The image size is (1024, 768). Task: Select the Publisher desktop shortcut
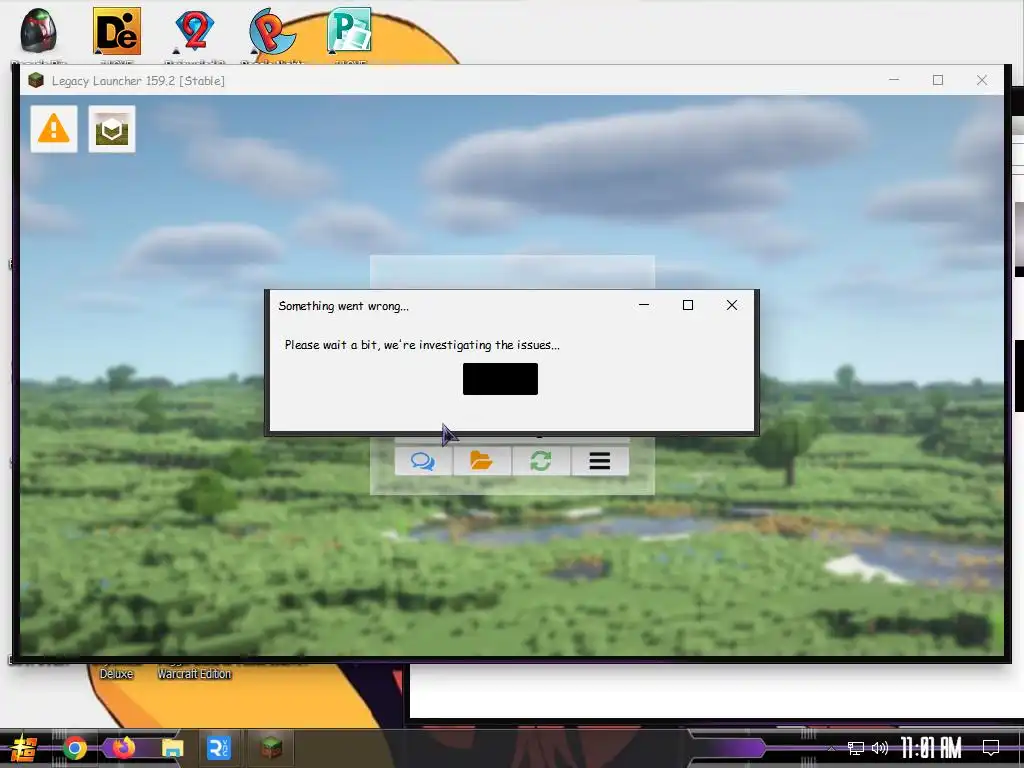349,31
